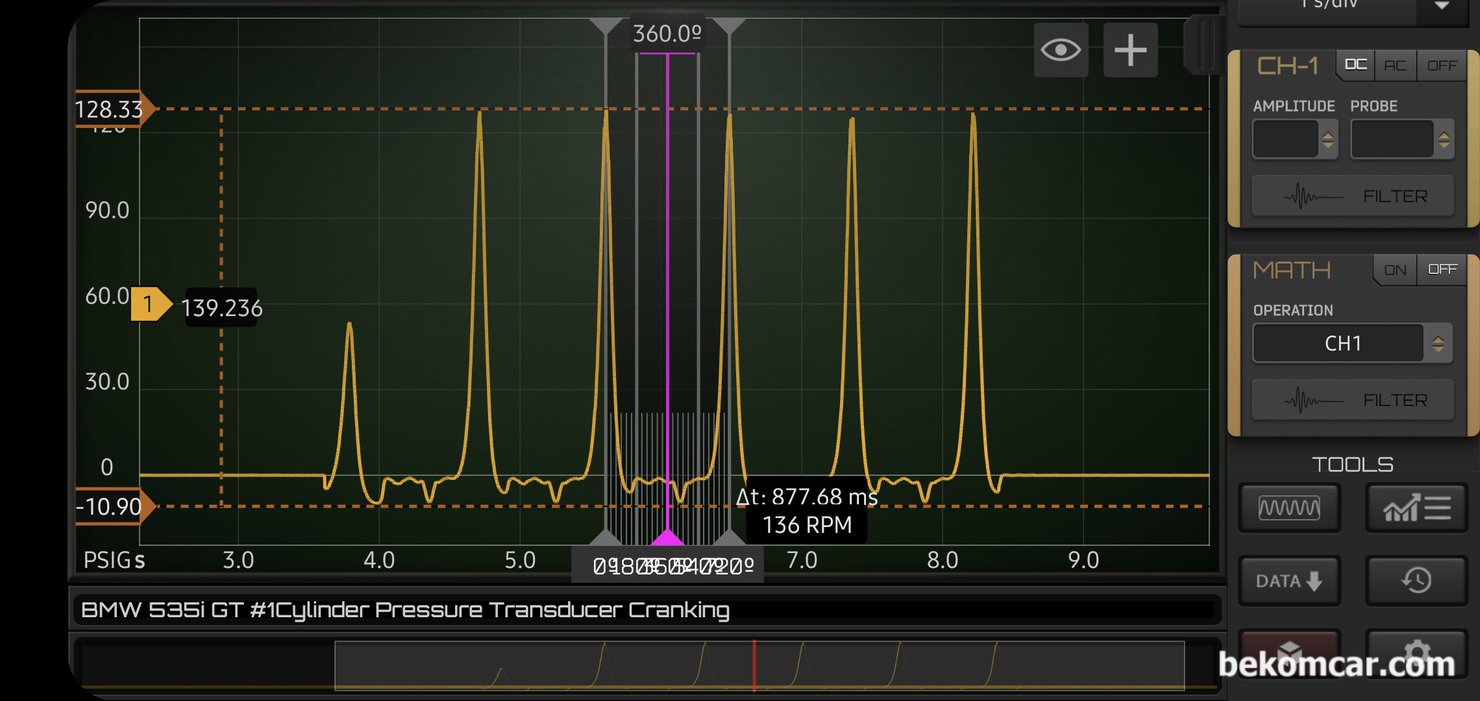Open the measurements chart list tool
The image size is (1480, 701).
tap(1416, 508)
